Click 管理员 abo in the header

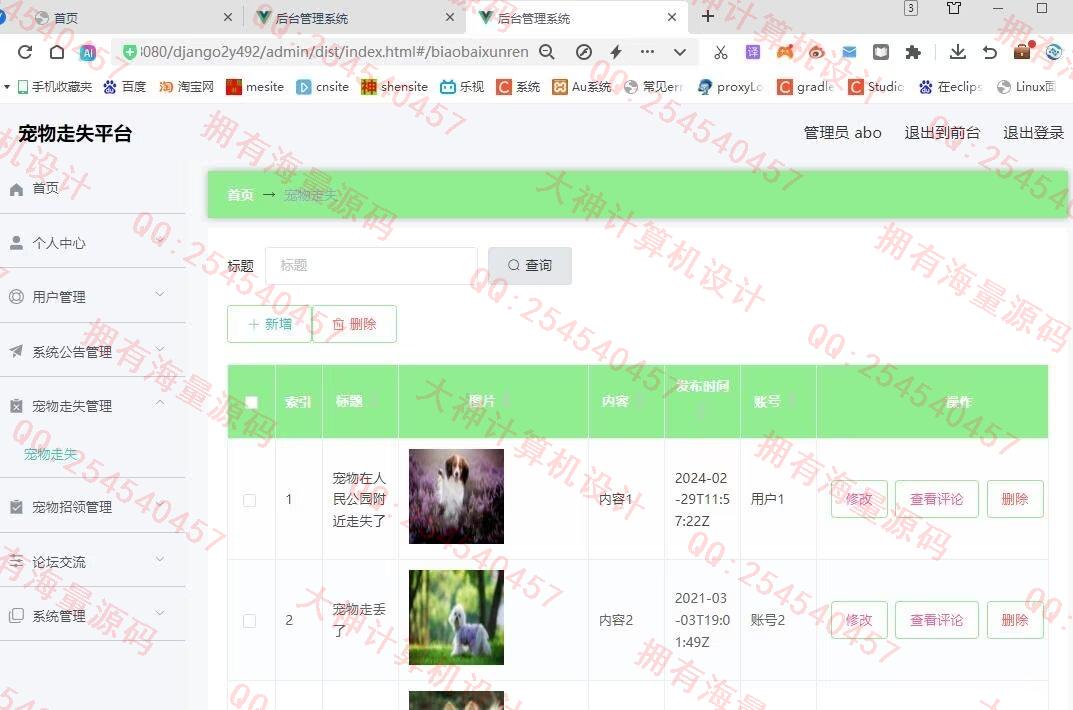point(842,133)
